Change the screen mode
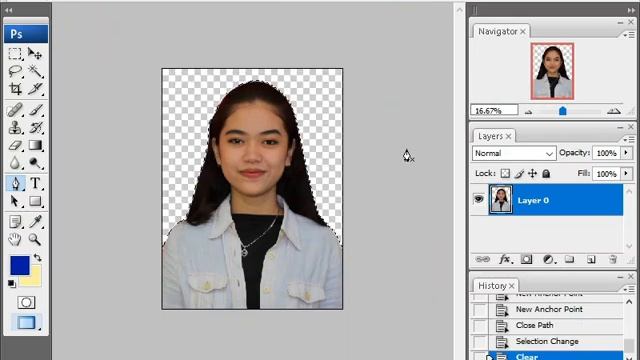Image resolution: width=640 pixels, height=360 pixels. pos(26,322)
